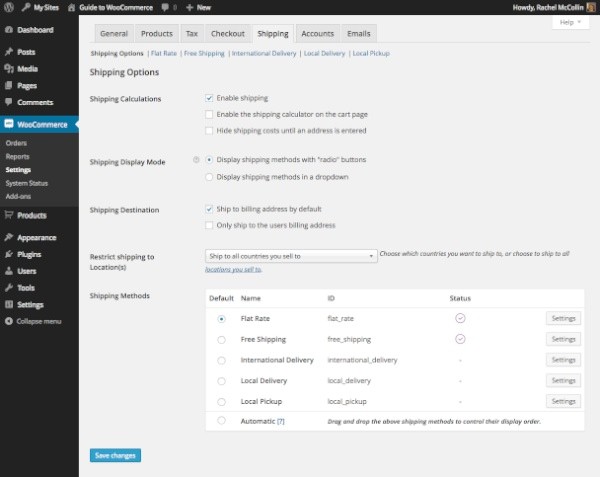Enable the shipping calculator on cart page
The width and height of the screenshot is (600, 477).
pyautogui.click(x=209, y=114)
